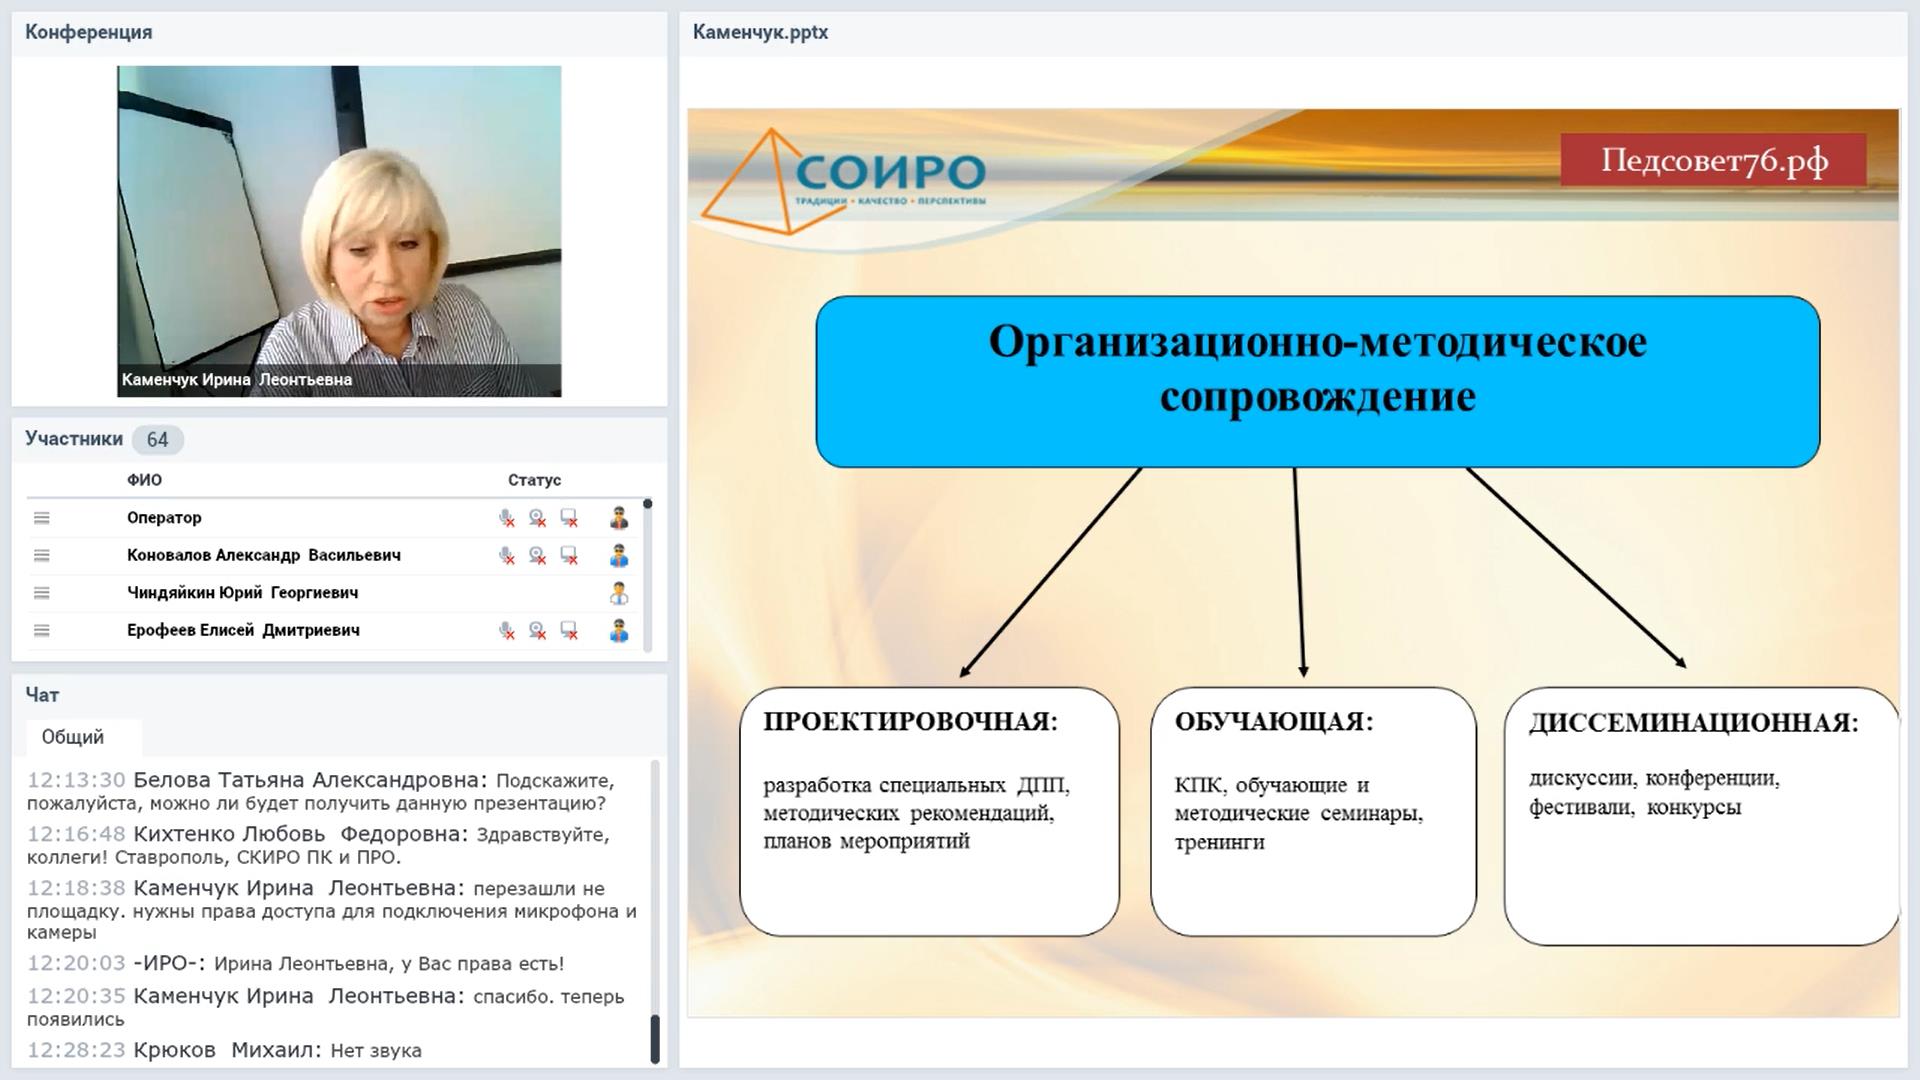The height and width of the screenshot is (1080, 1920).
Task: Click the speaker's video feed
Action: (x=339, y=231)
